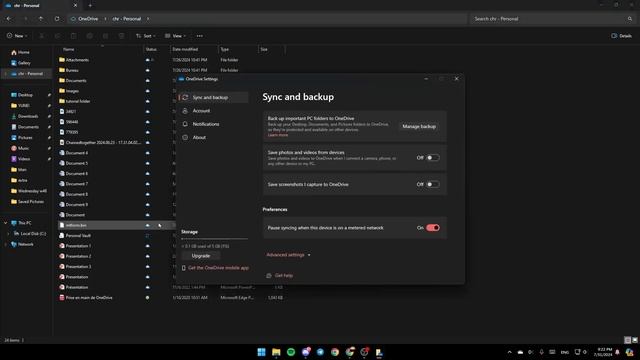Expand Advanced settings section
Screen dimensions: 640x360
288,255
